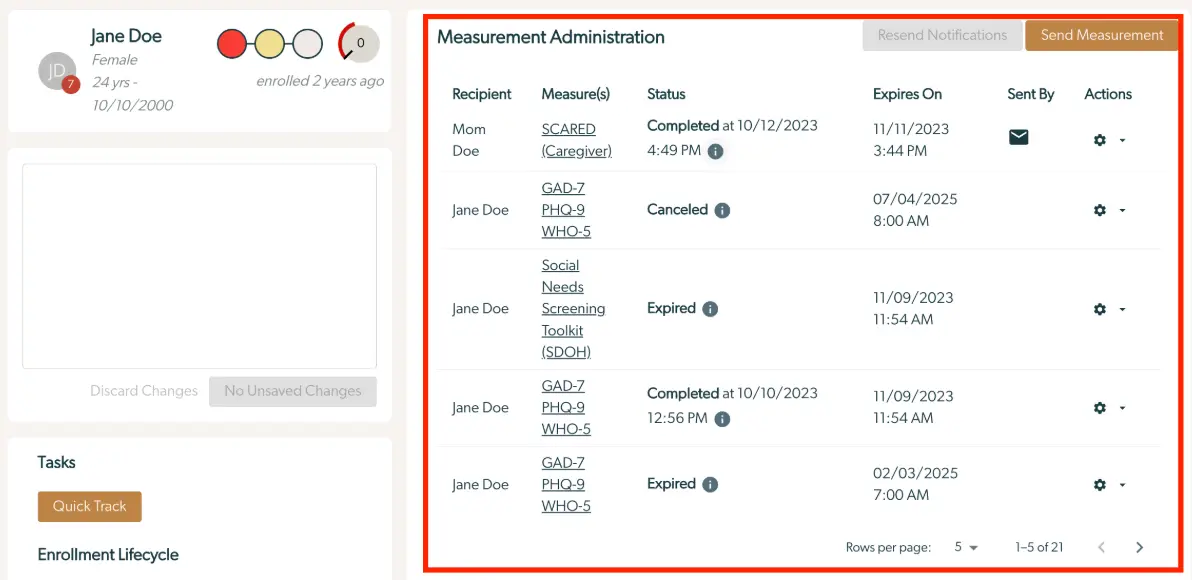Click the info icon after Completed at 10/10/2023
The image size is (1192, 580).
click(722, 418)
